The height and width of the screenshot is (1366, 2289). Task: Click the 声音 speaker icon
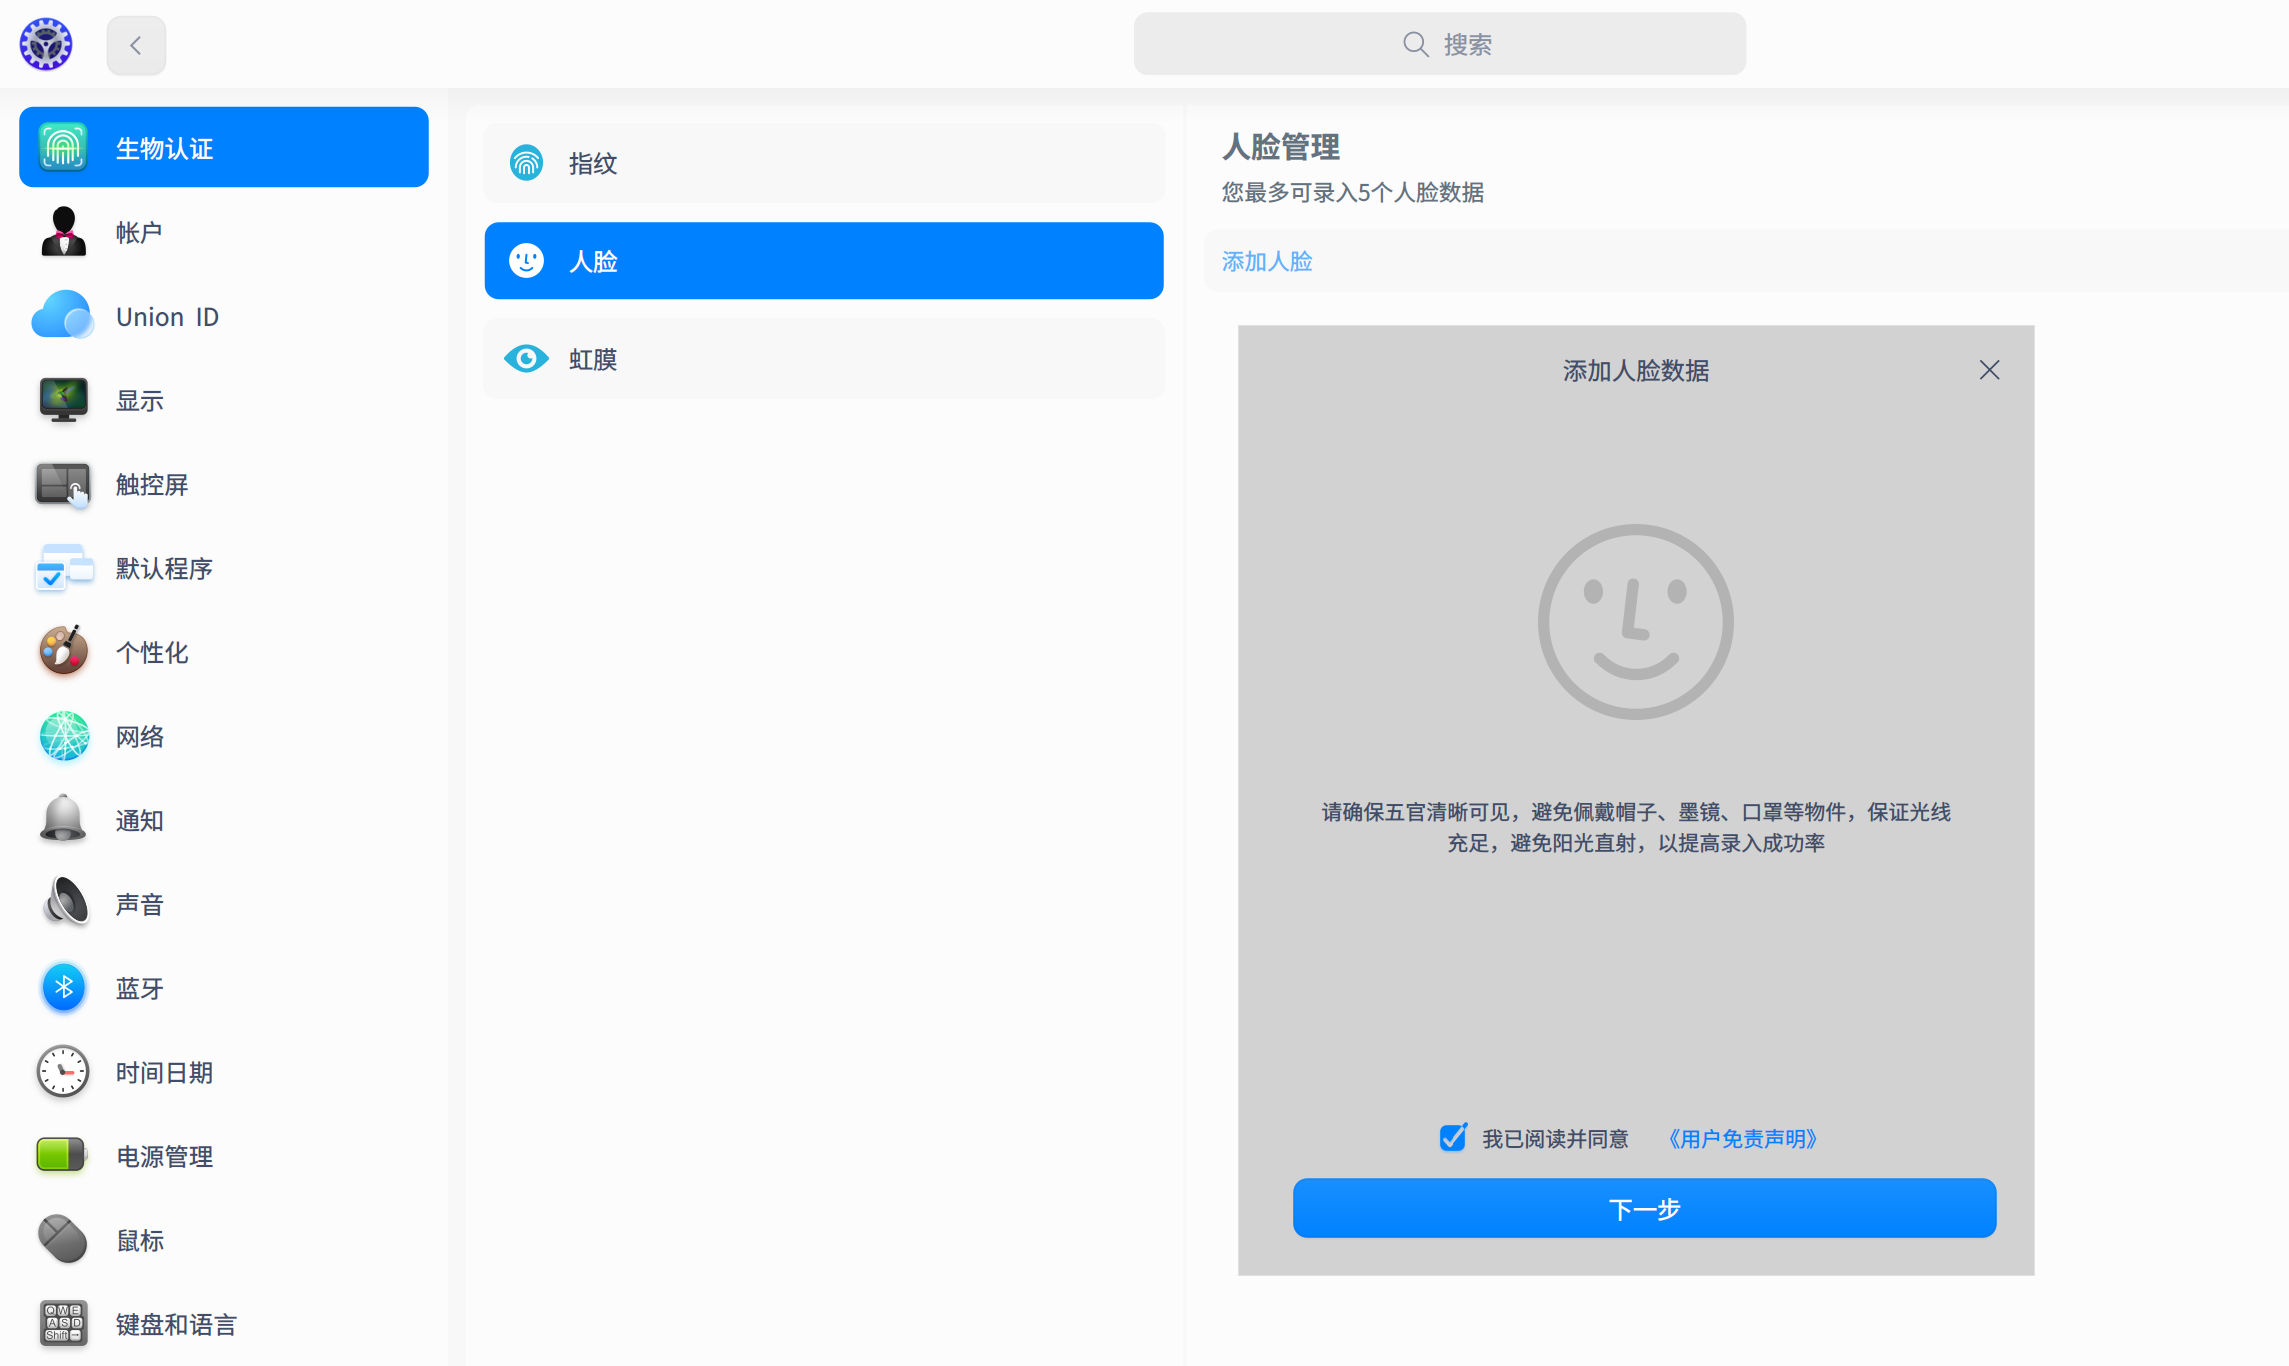tap(63, 903)
